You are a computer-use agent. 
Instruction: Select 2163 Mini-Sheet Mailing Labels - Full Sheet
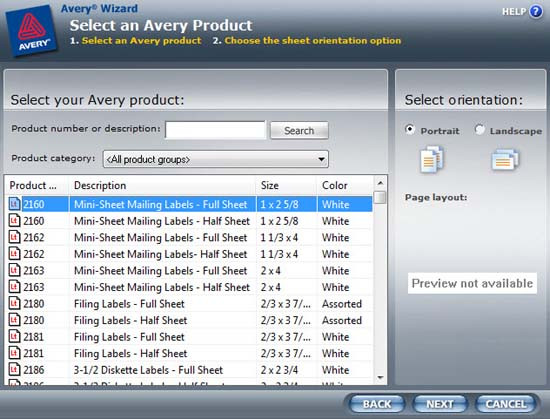tap(189, 270)
